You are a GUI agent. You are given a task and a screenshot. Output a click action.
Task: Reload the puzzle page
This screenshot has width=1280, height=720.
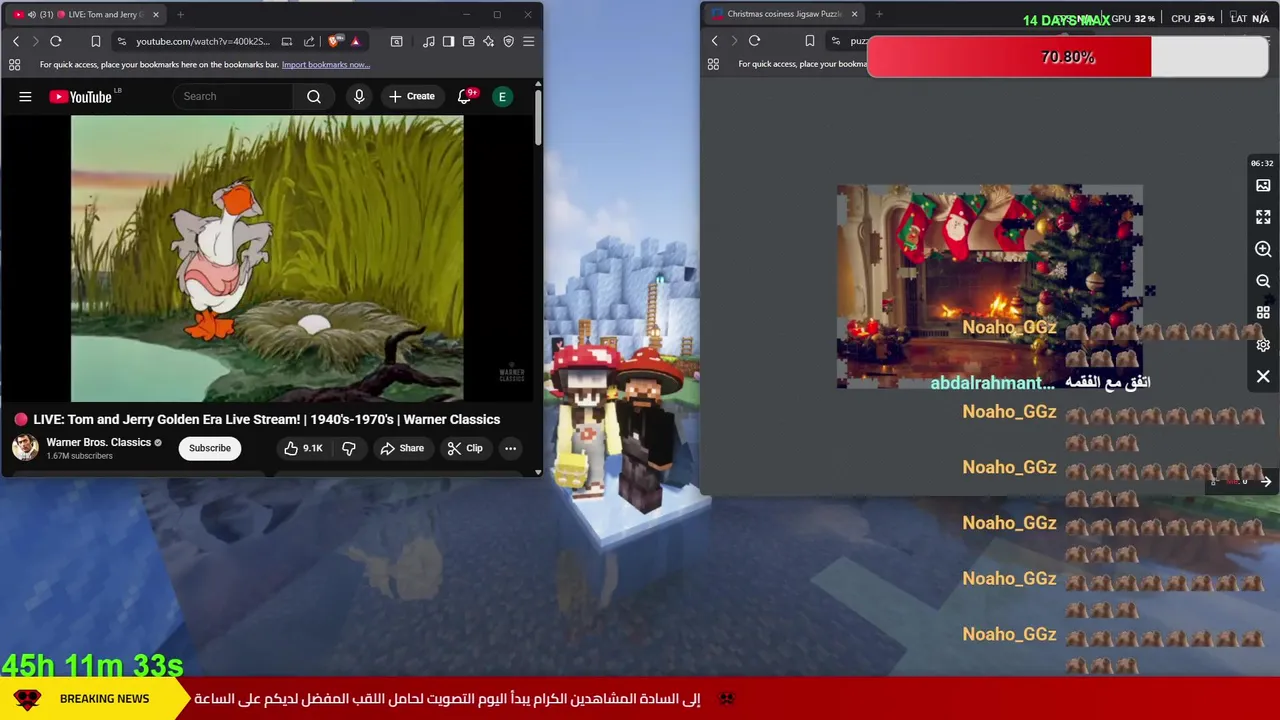755,40
